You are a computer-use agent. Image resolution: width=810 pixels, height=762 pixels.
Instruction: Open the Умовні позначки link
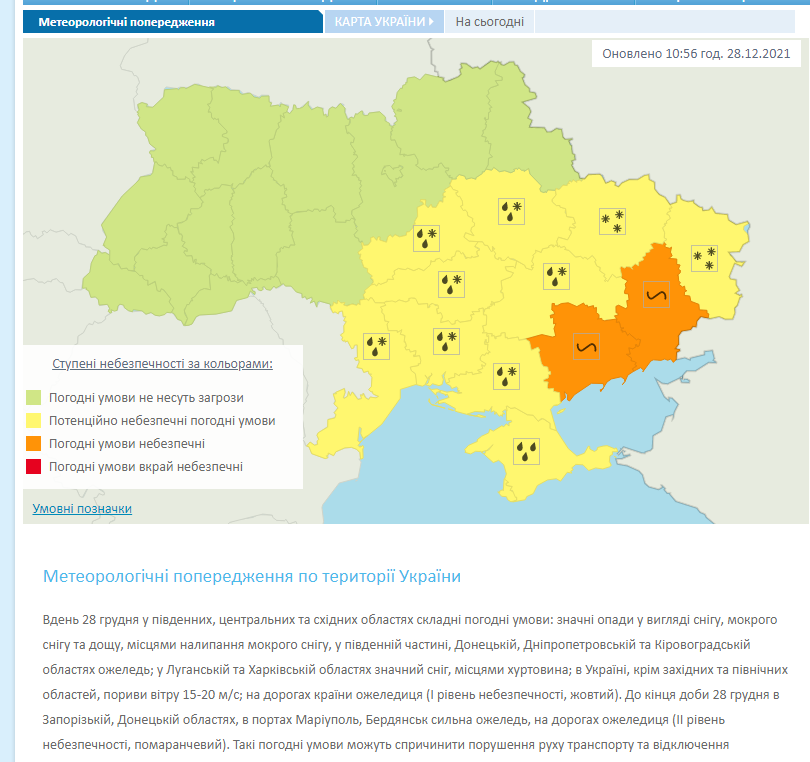(82, 508)
